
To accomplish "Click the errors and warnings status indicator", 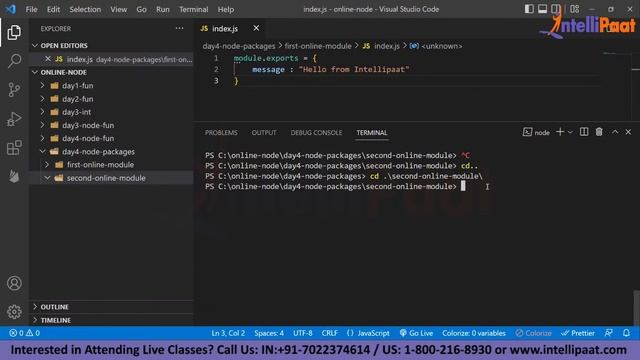I will 24,333.
